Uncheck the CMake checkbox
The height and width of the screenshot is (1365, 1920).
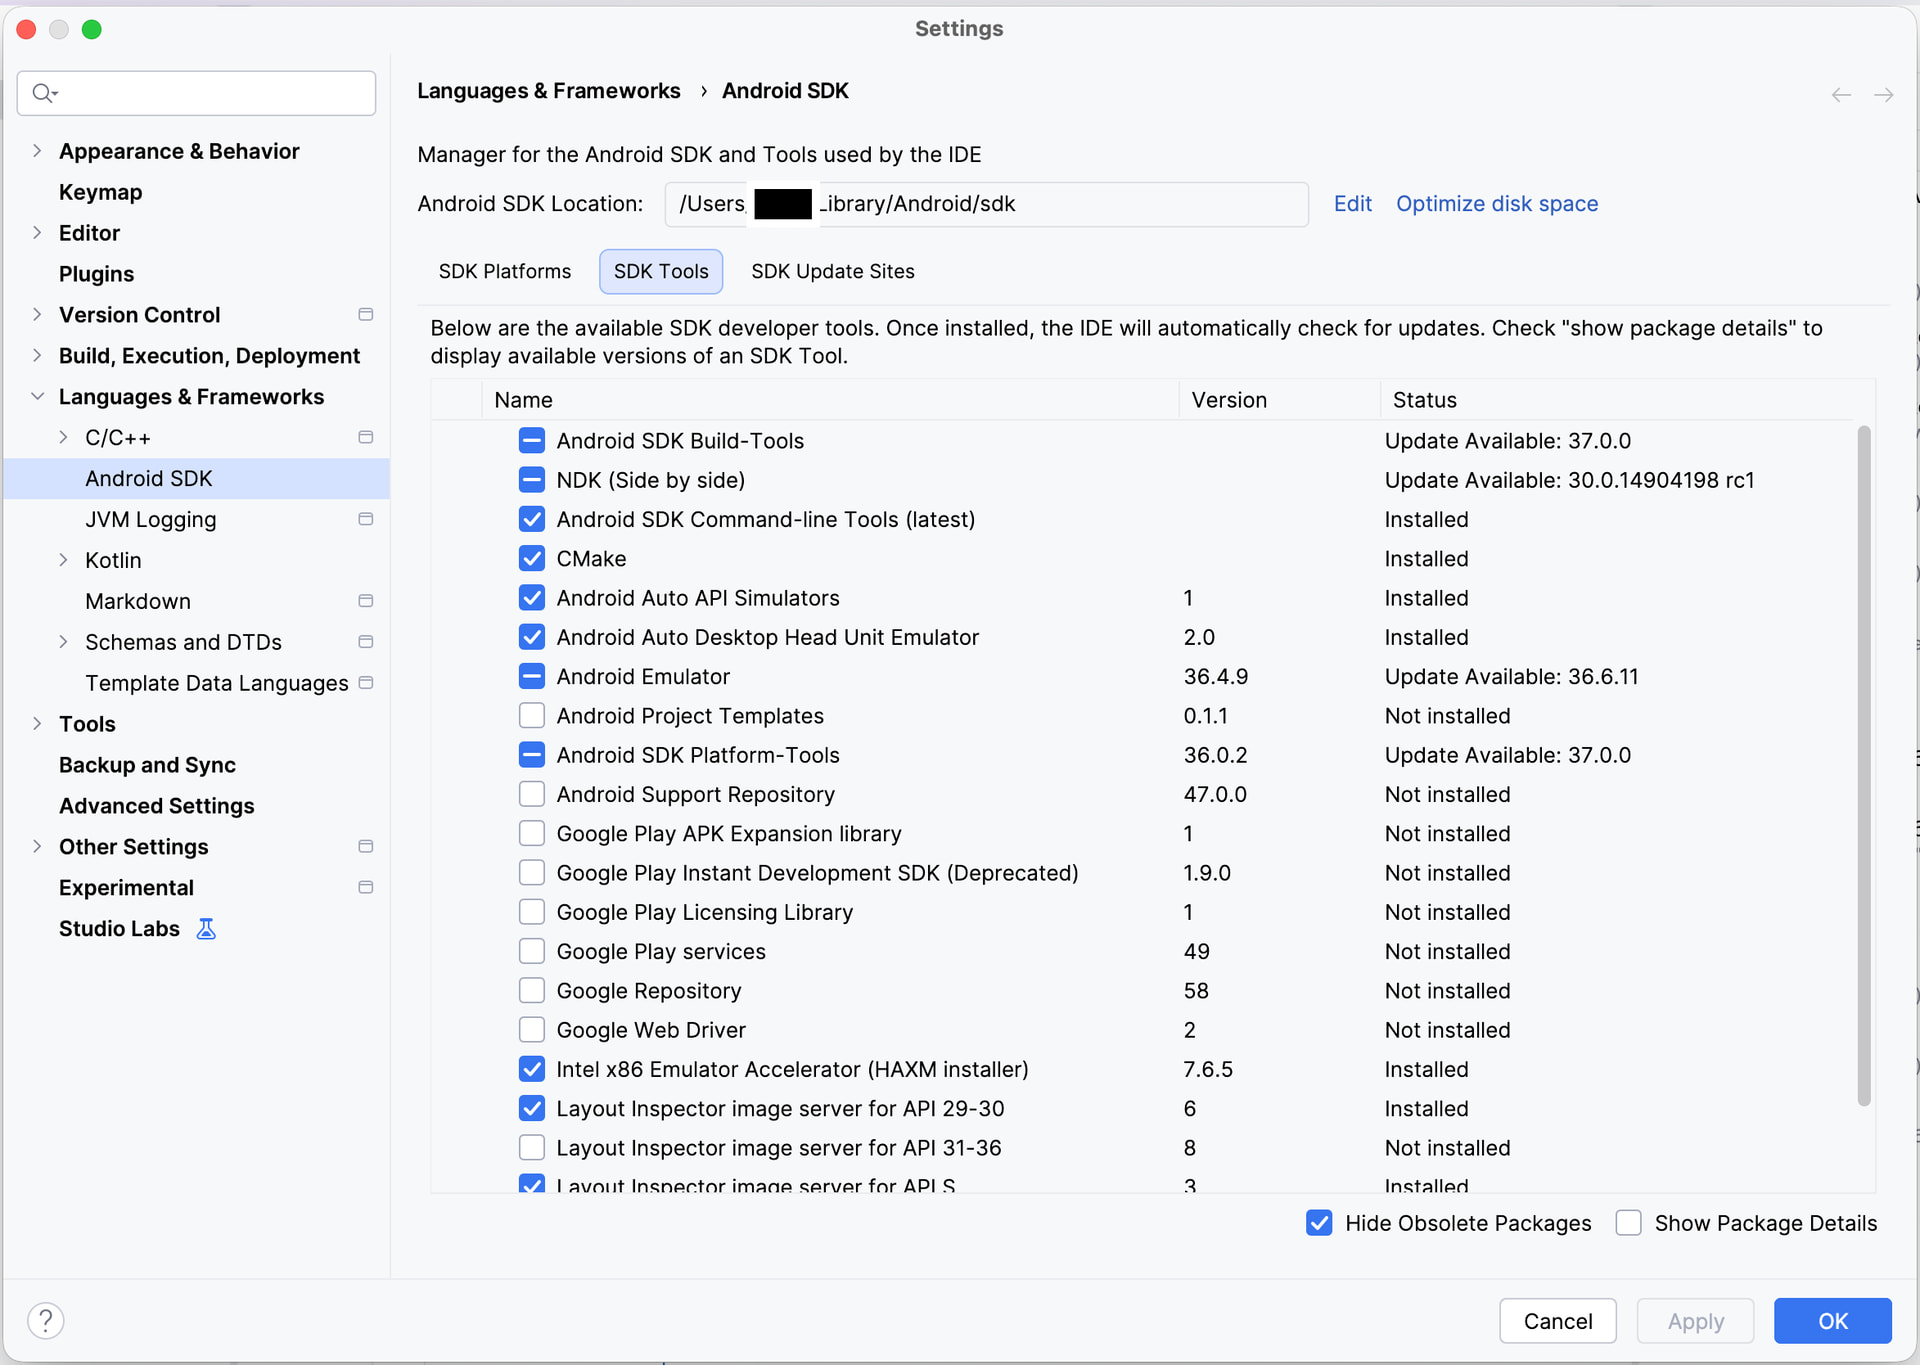coord(532,559)
